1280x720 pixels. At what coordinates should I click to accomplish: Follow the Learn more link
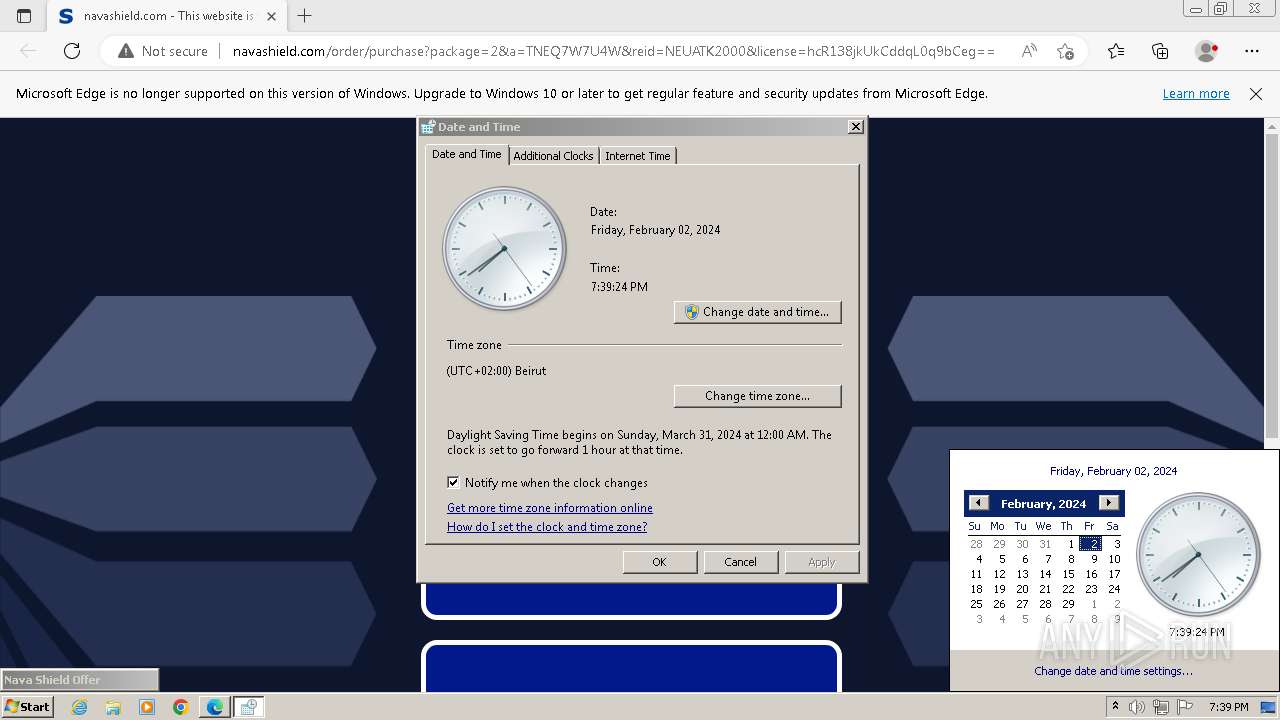tap(1196, 93)
